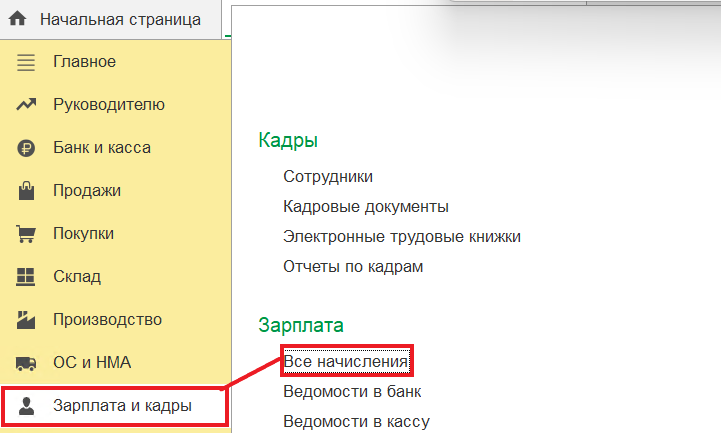Open Электронные трудовые книжки
Screen dimensions: 721x433
click(402, 237)
